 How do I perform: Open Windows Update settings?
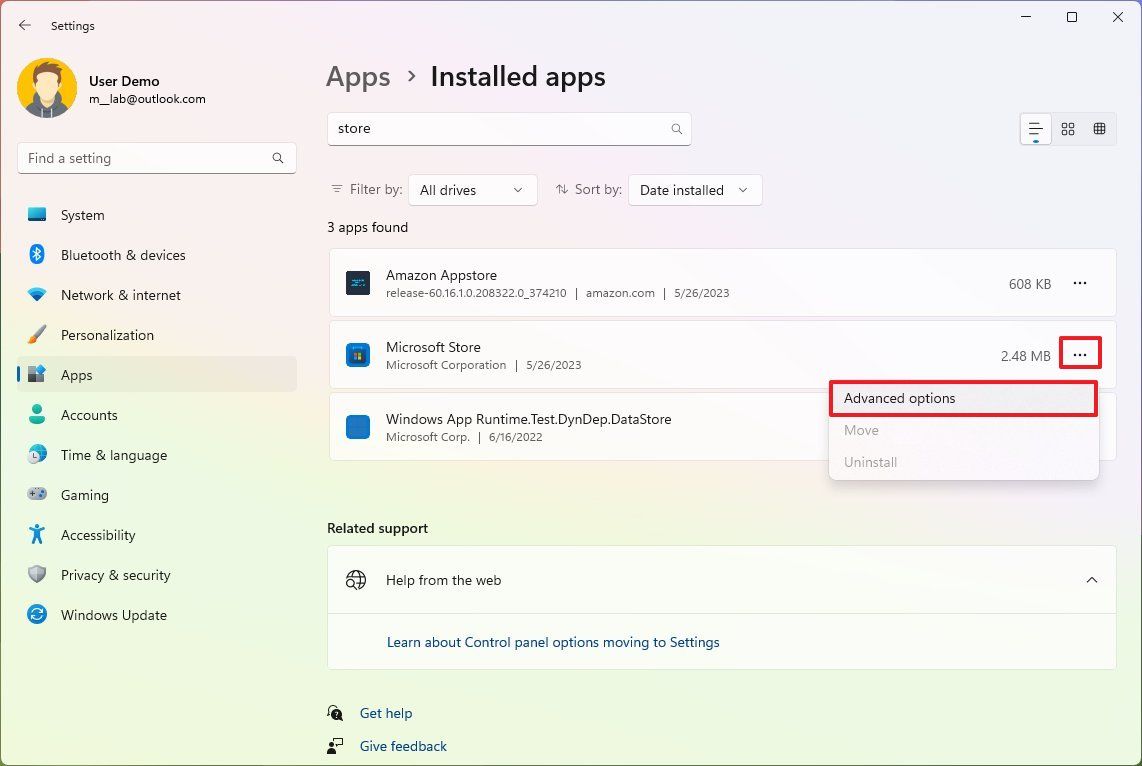[113, 615]
